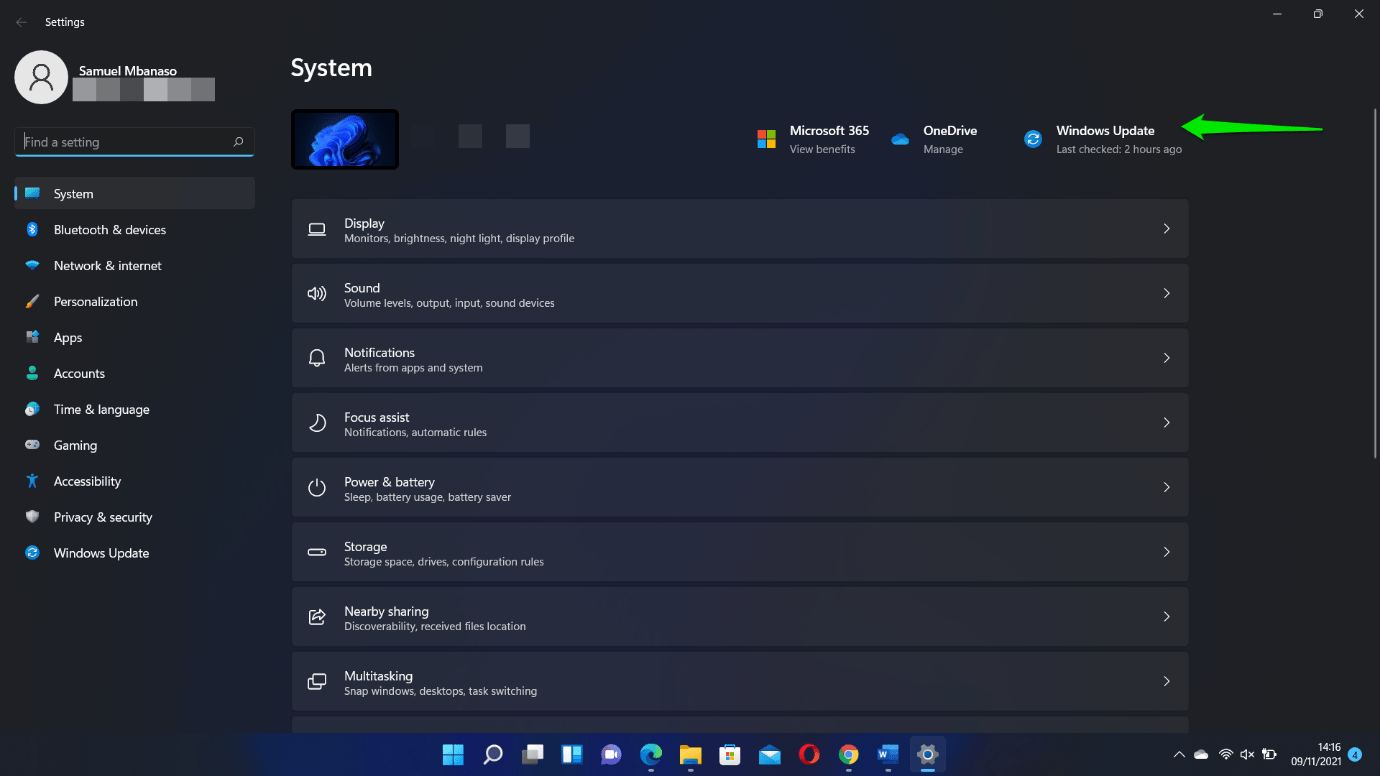Image resolution: width=1380 pixels, height=776 pixels.
Task: Click the Find a setting search box
Action: (x=125, y=142)
